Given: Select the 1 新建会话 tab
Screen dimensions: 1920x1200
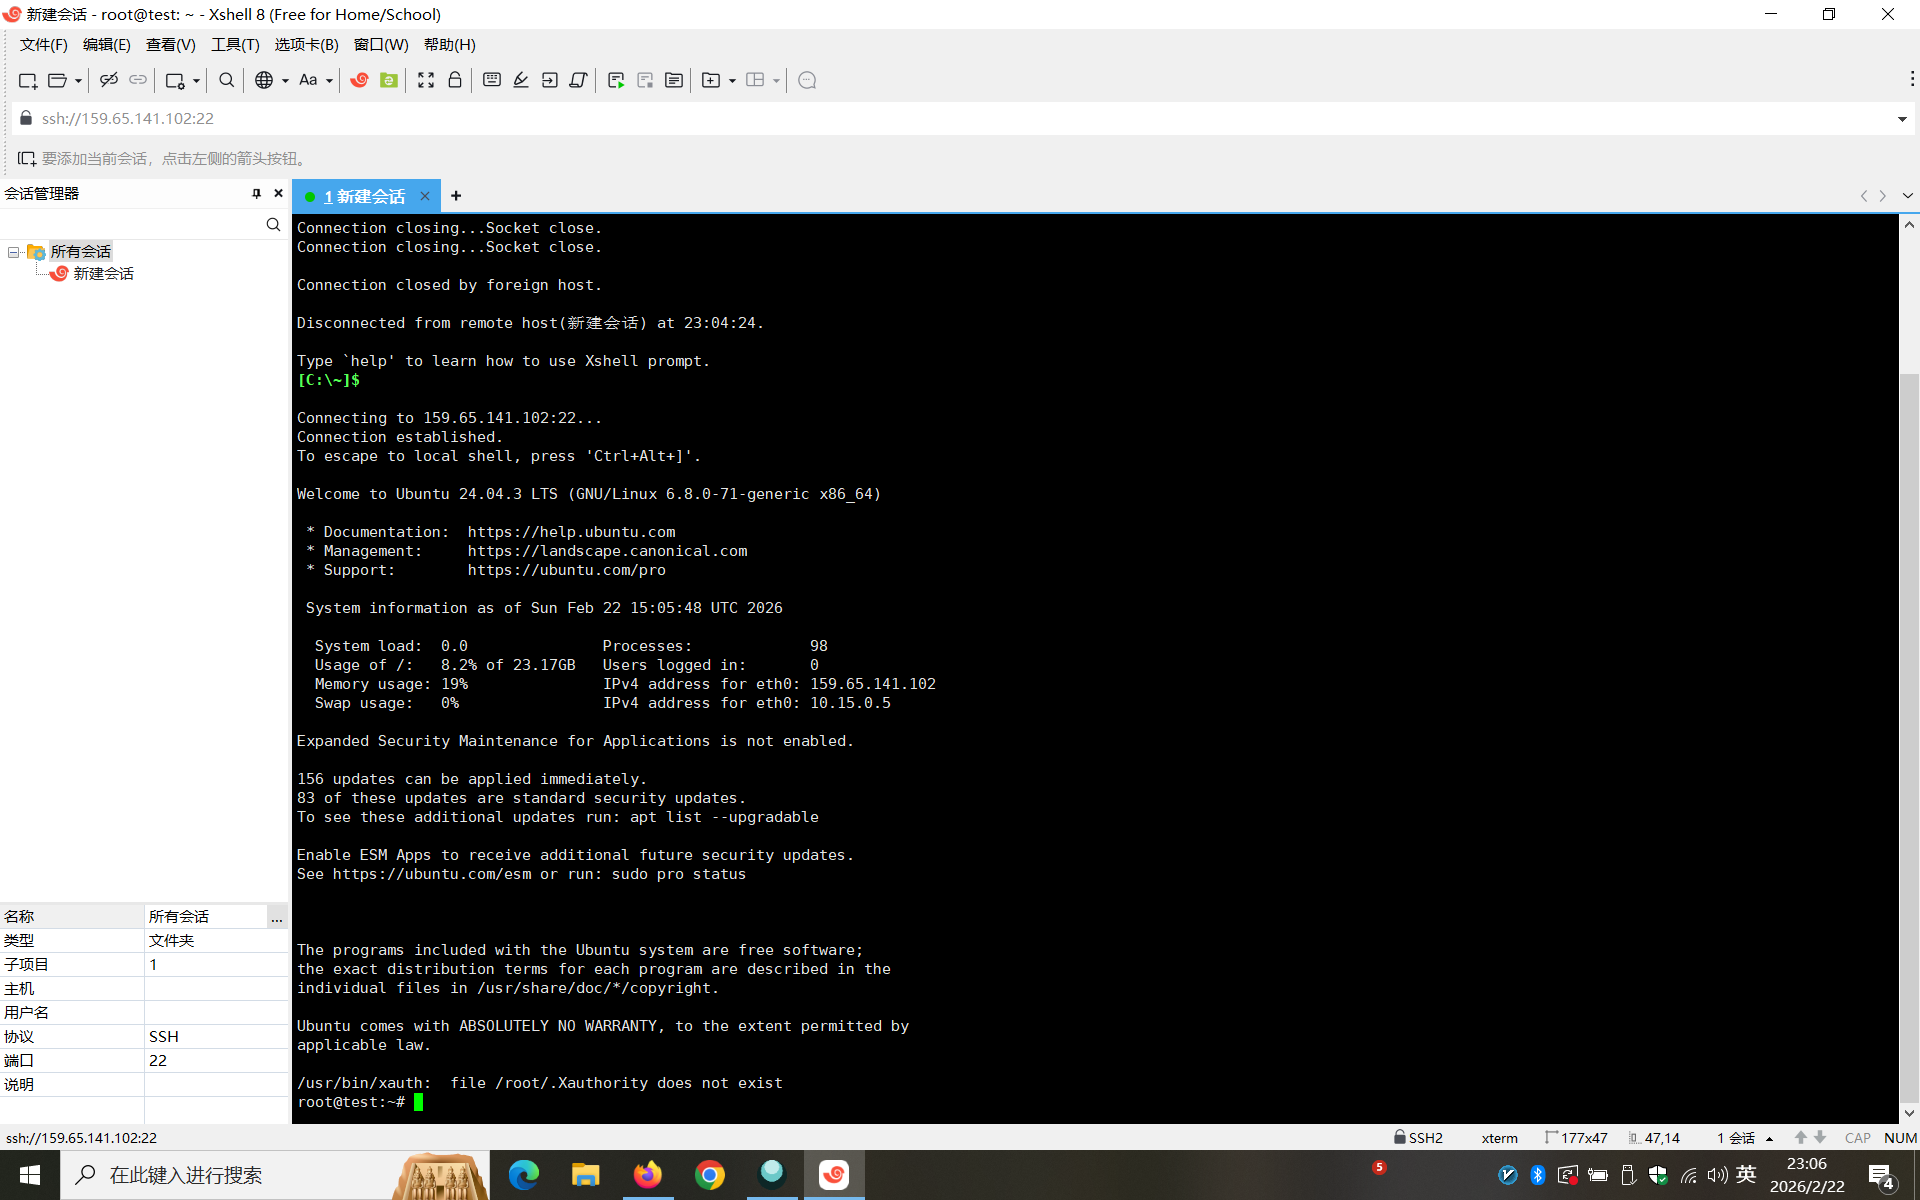Looking at the screenshot, I should pos(365,196).
